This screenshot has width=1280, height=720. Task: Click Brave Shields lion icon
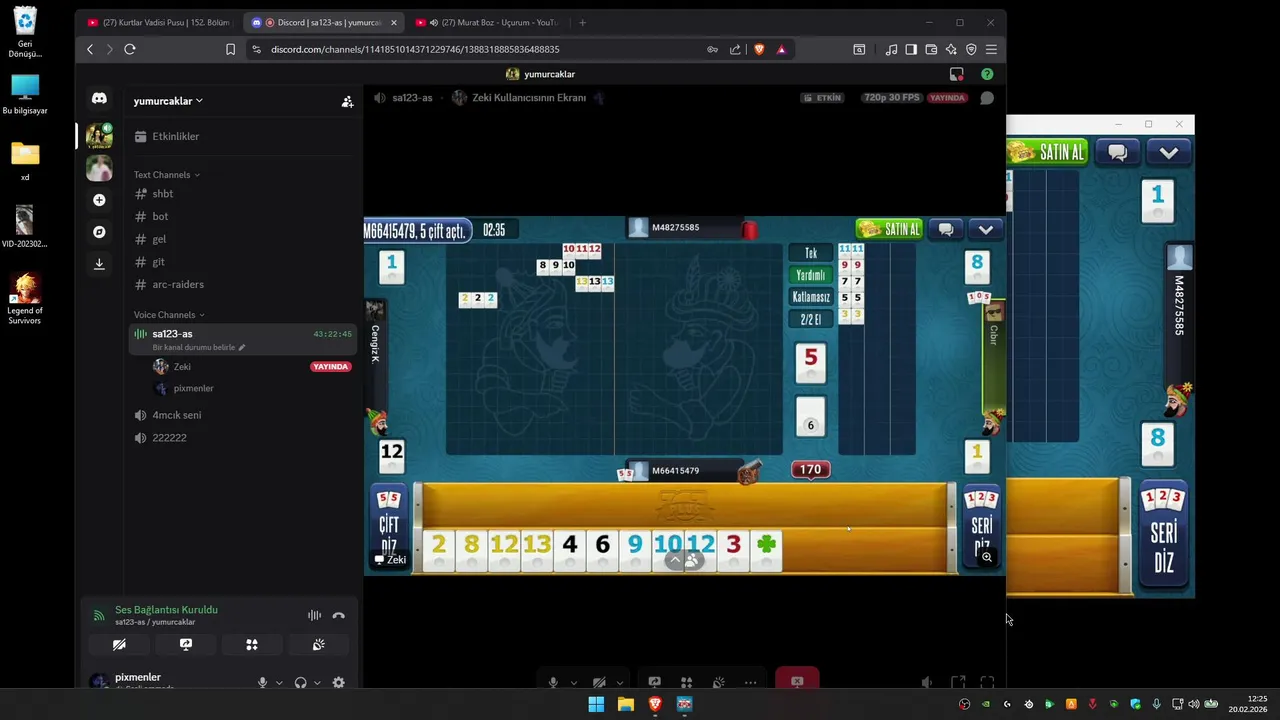[759, 49]
